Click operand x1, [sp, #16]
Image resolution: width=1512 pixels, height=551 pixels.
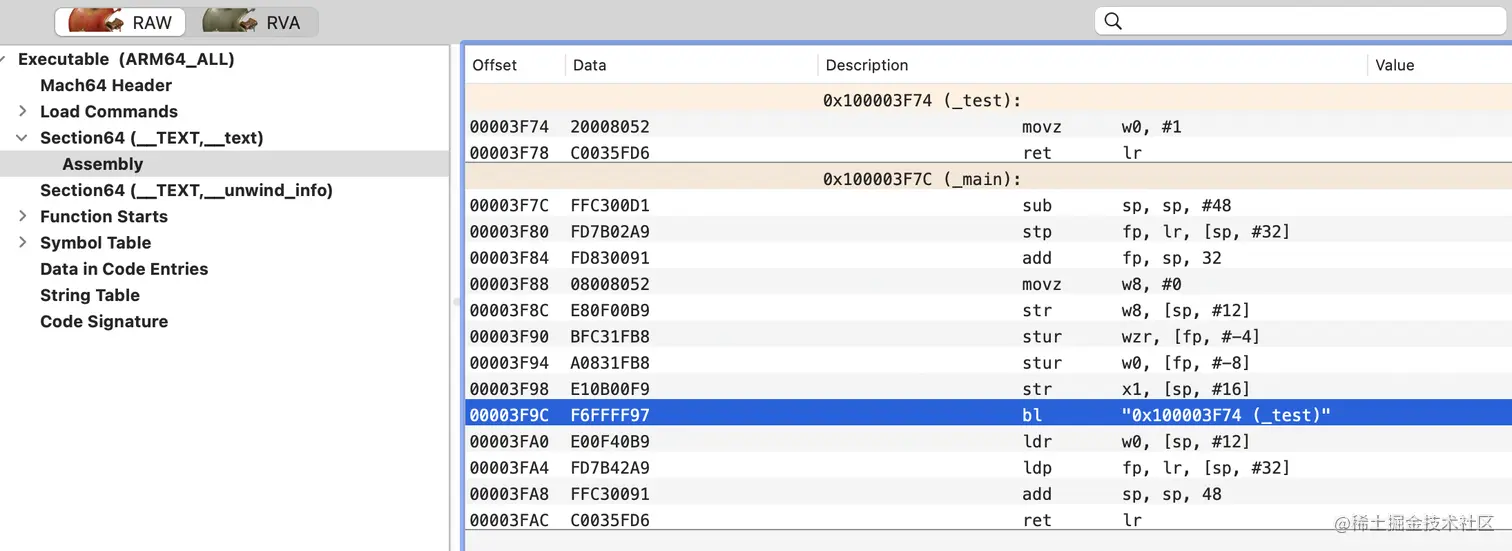1186,389
